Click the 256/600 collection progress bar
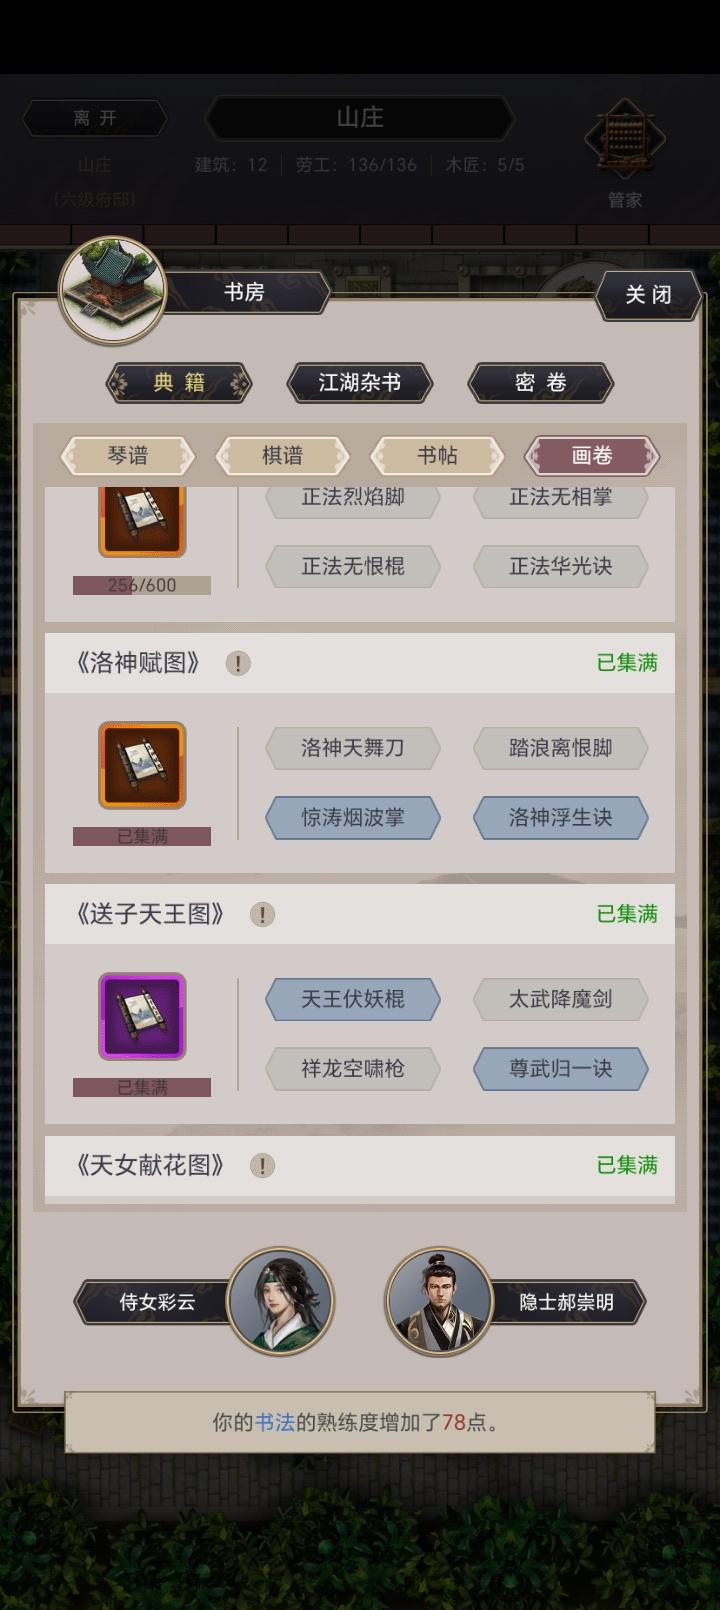Viewport: 720px width, 1610px height. point(142,585)
